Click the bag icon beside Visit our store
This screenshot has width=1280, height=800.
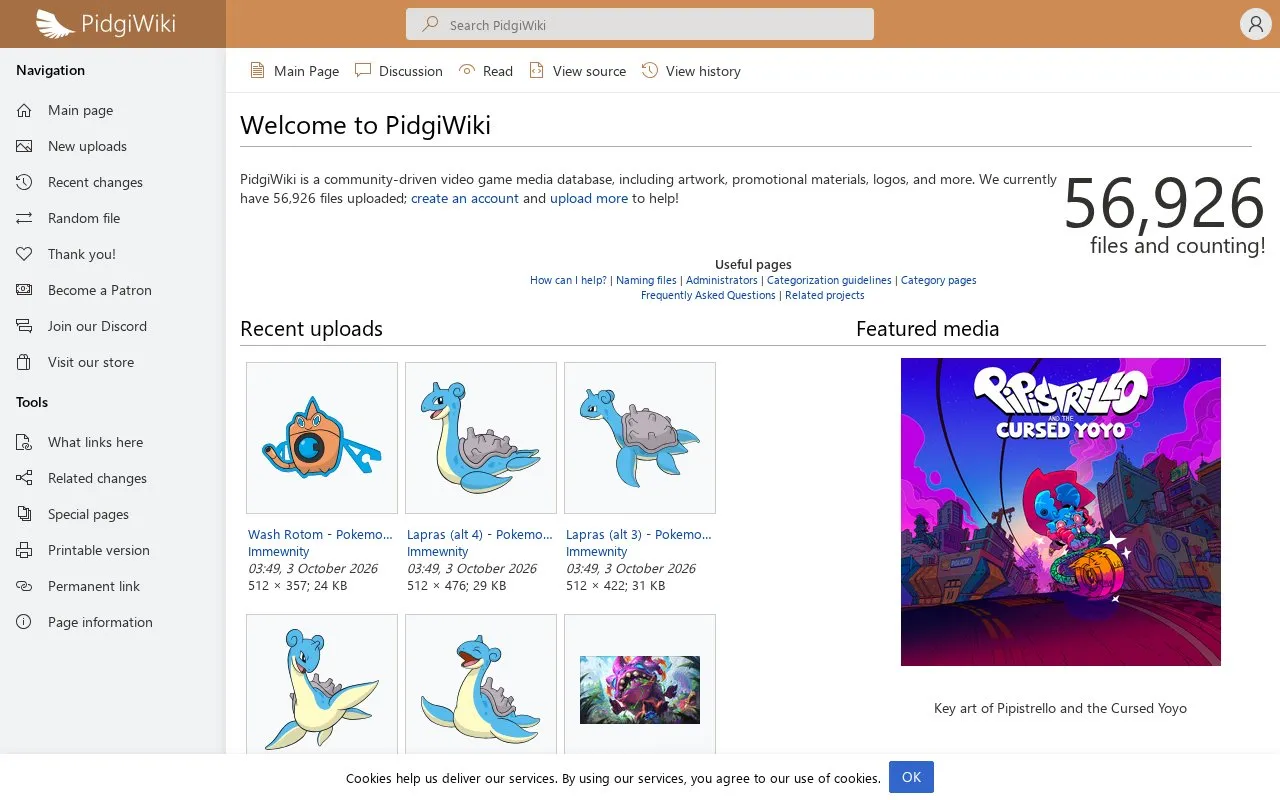pyautogui.click(x=24, y=362)
